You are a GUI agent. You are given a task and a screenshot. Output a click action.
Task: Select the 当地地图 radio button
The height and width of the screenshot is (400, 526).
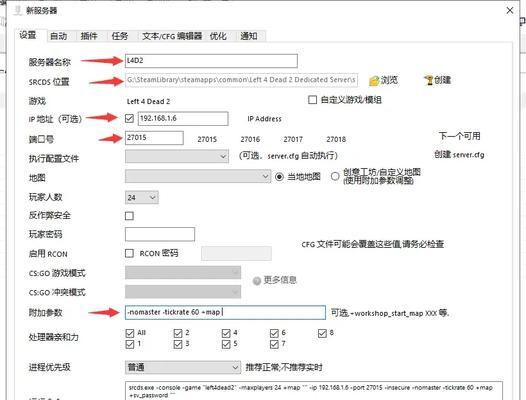tap(279, 177)
